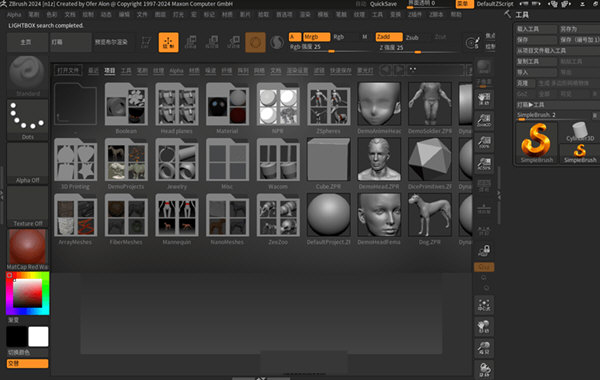Click the BPR render button on right shelf

(x=484, y=67)
